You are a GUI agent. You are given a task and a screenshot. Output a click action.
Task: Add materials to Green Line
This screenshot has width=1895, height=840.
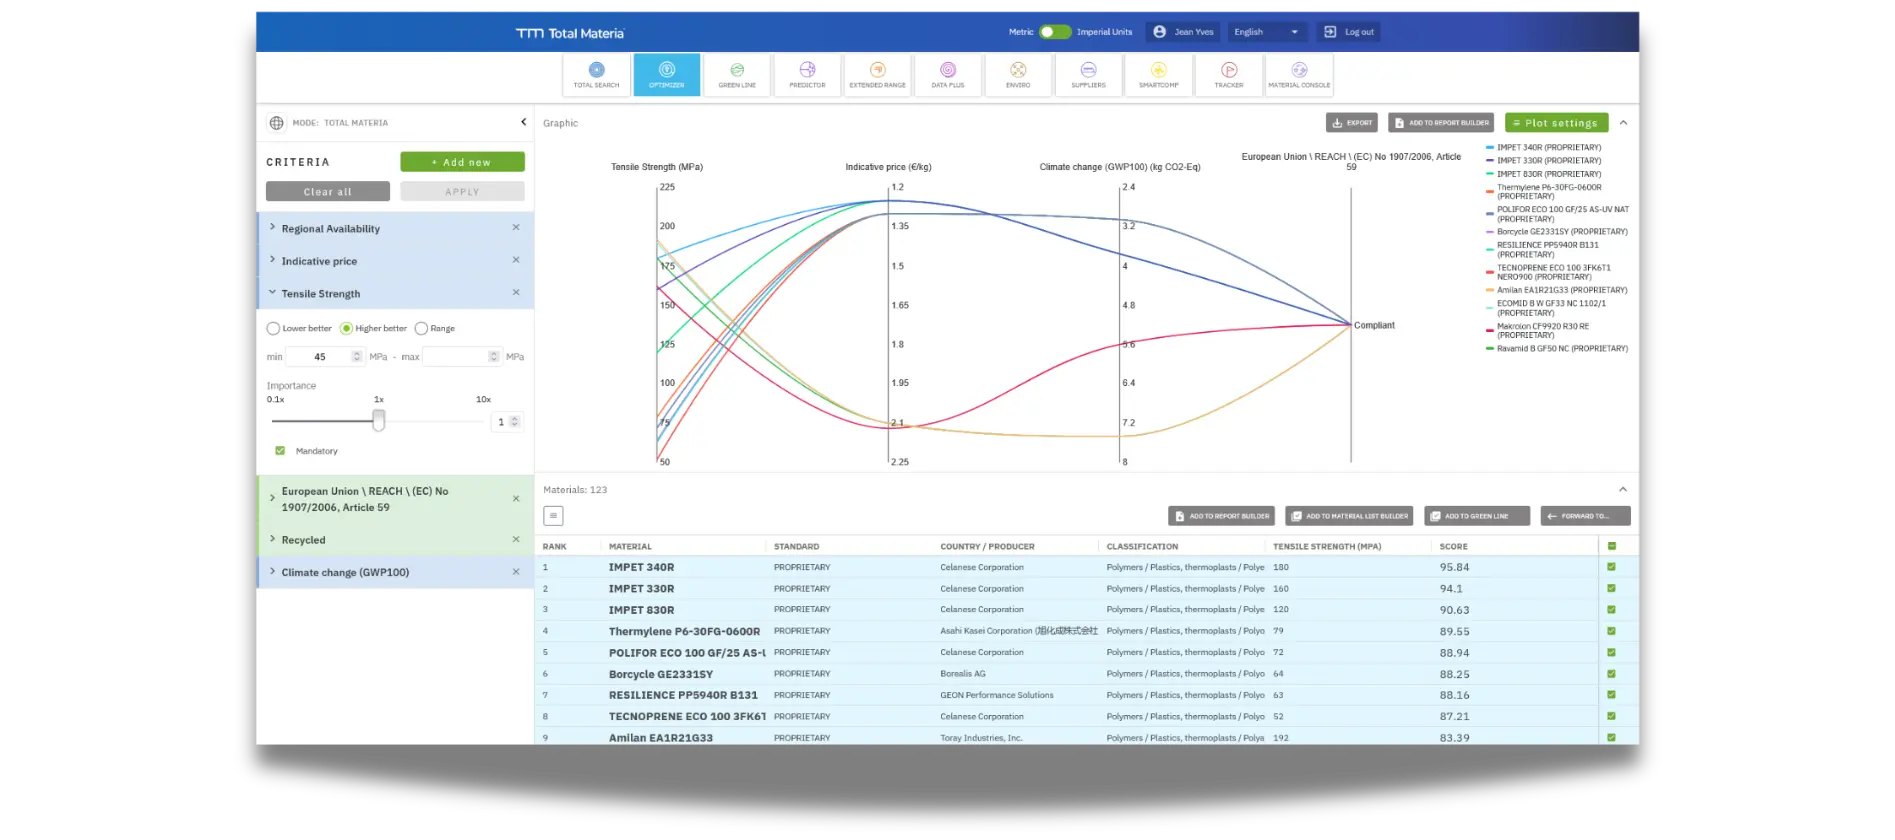click(x=1477, y=516)
